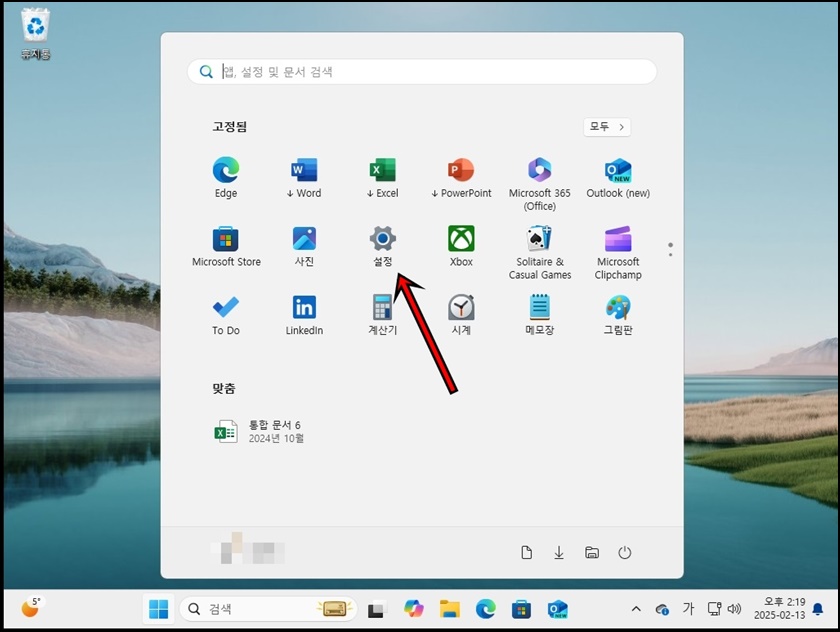Open the pinned Excel app
The height and width of the screenshot is (632, 840).
coord(382,178)
